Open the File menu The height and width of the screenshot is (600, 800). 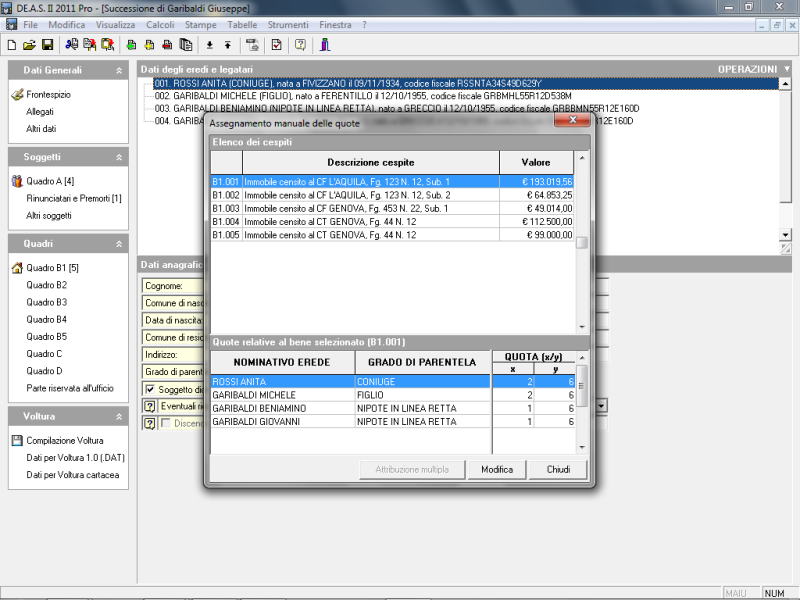(31, 24)
